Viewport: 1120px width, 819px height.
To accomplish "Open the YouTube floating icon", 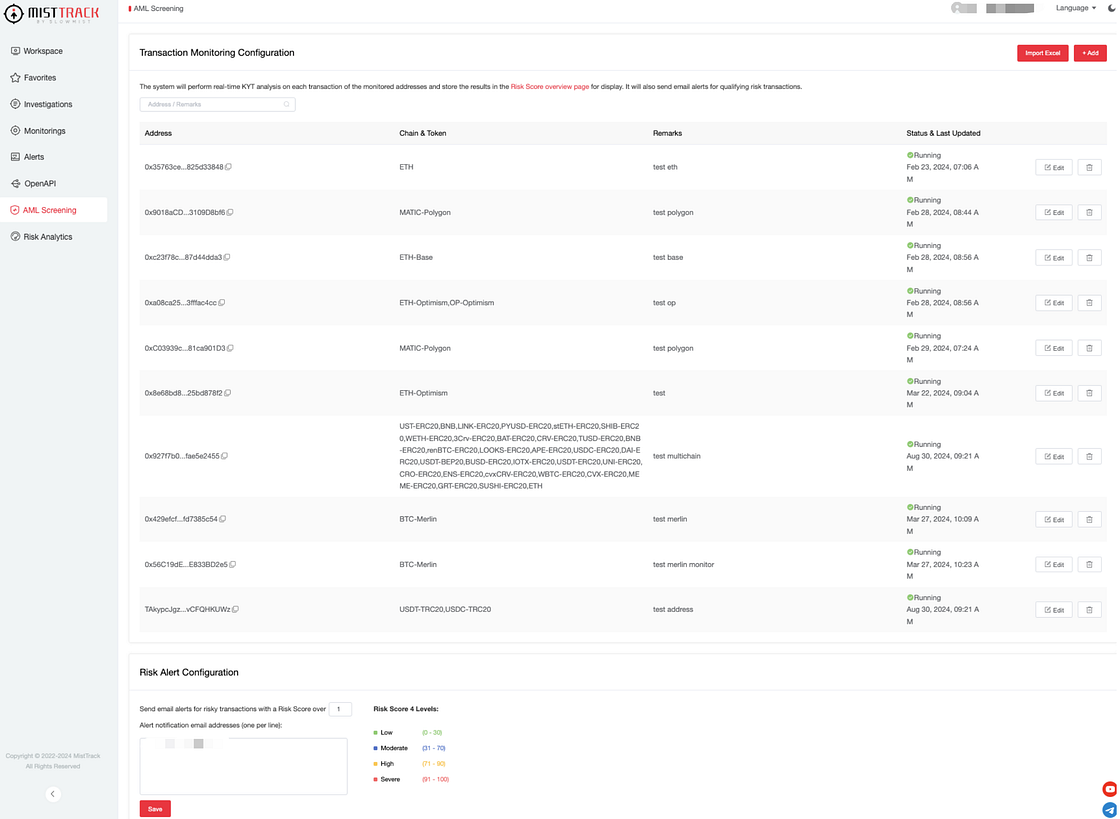I will 1109,789.
